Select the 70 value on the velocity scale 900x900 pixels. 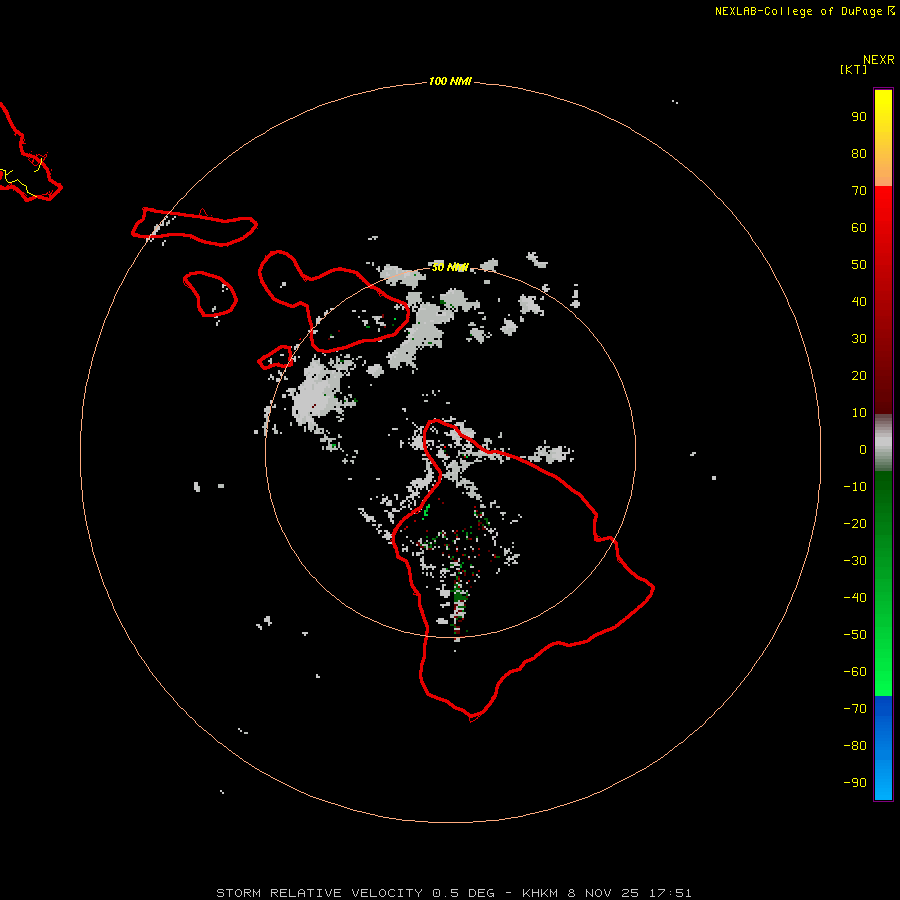click(859, 191)
